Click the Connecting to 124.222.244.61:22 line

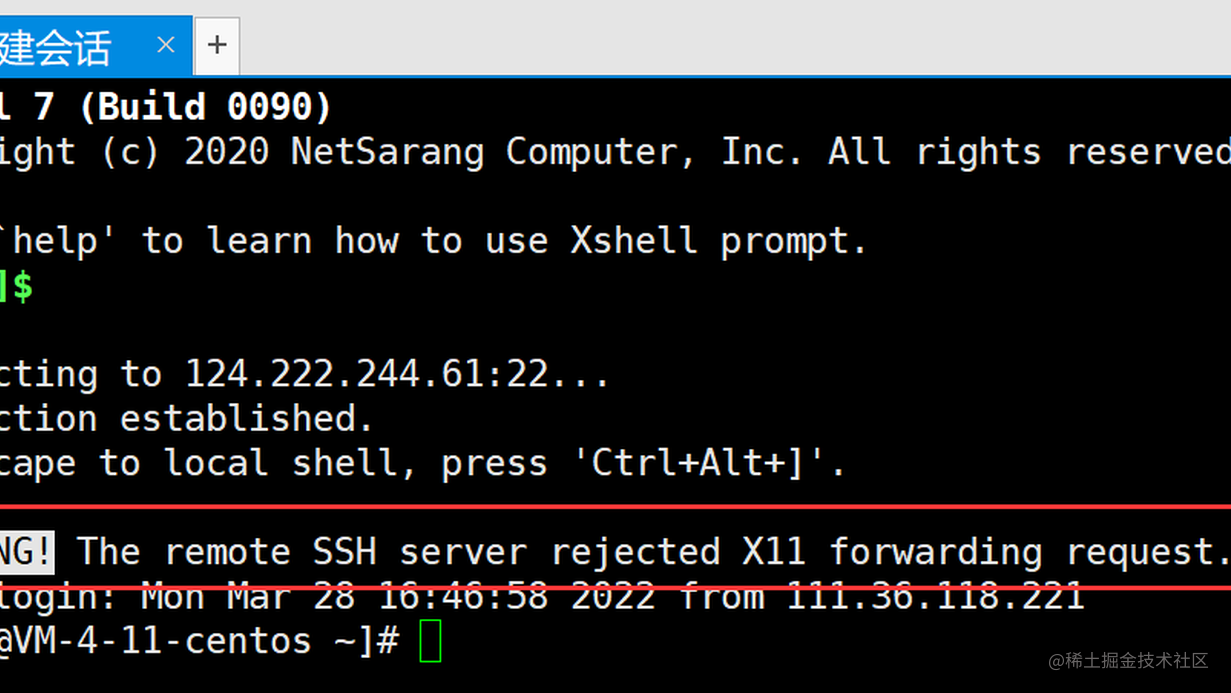(300, 373)
